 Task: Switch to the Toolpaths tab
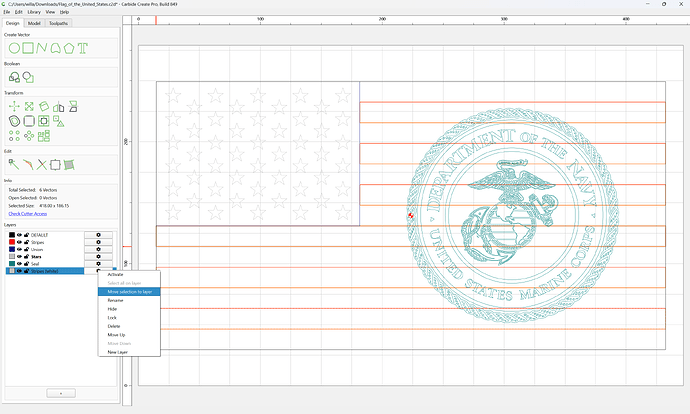58,23
